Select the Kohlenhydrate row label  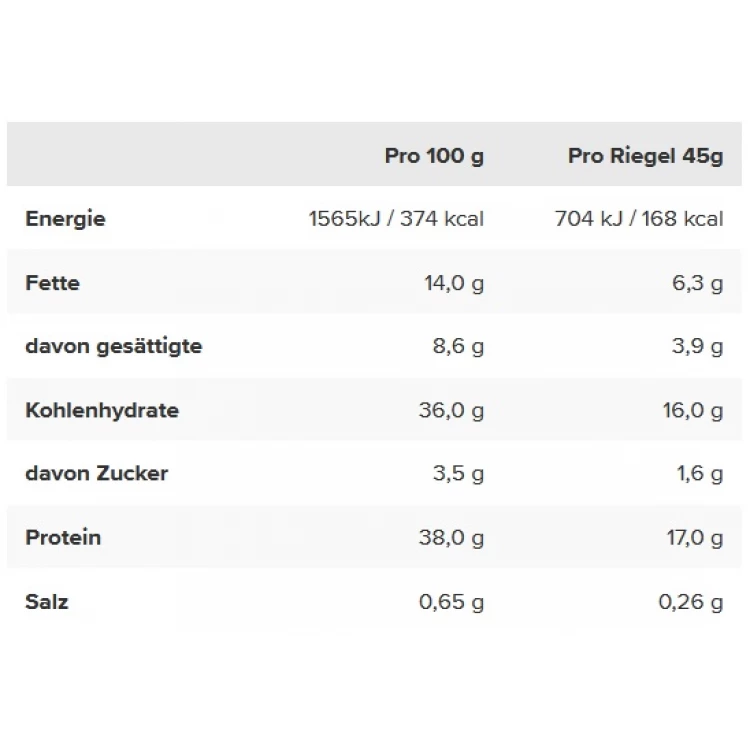(x=102, y=410)
